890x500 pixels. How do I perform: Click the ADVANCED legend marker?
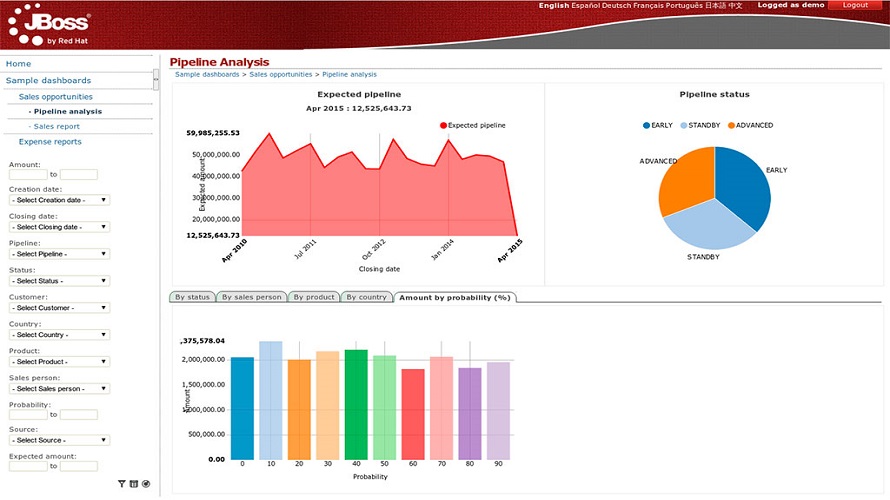click(731, 125)
